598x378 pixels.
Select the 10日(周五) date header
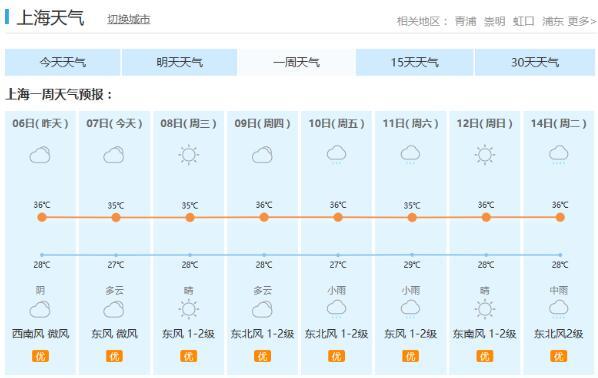tap(336, 123)
